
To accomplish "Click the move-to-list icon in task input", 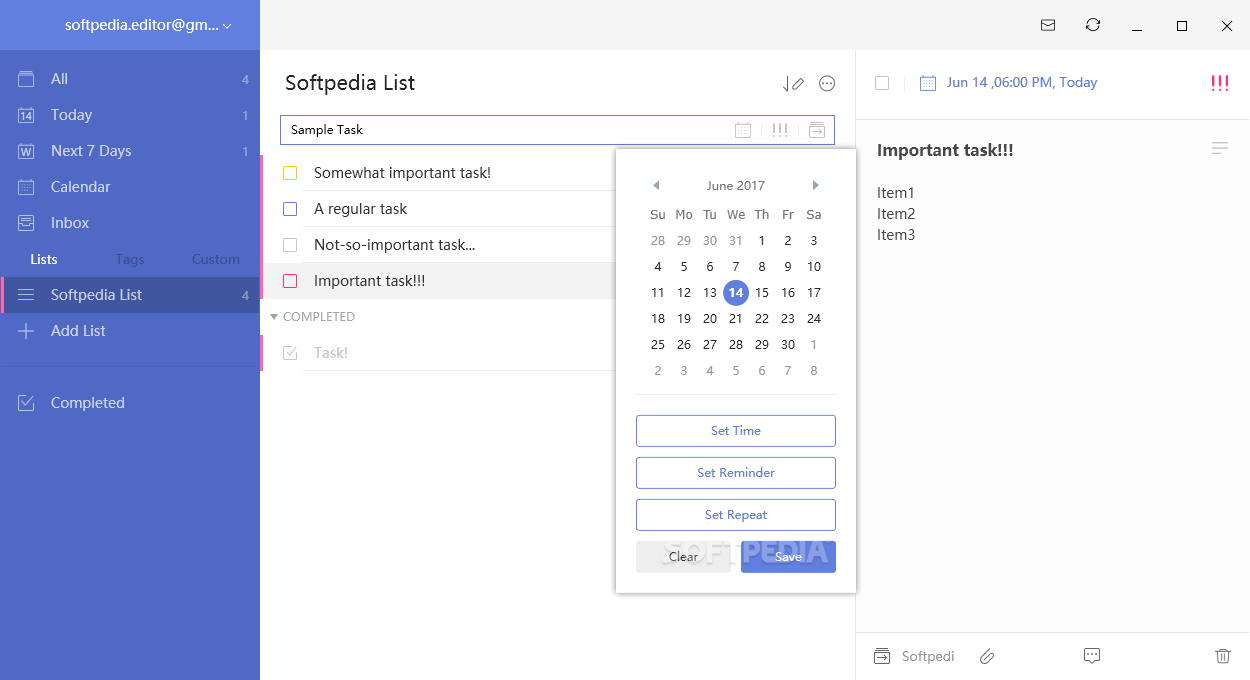I will point(817,130).
